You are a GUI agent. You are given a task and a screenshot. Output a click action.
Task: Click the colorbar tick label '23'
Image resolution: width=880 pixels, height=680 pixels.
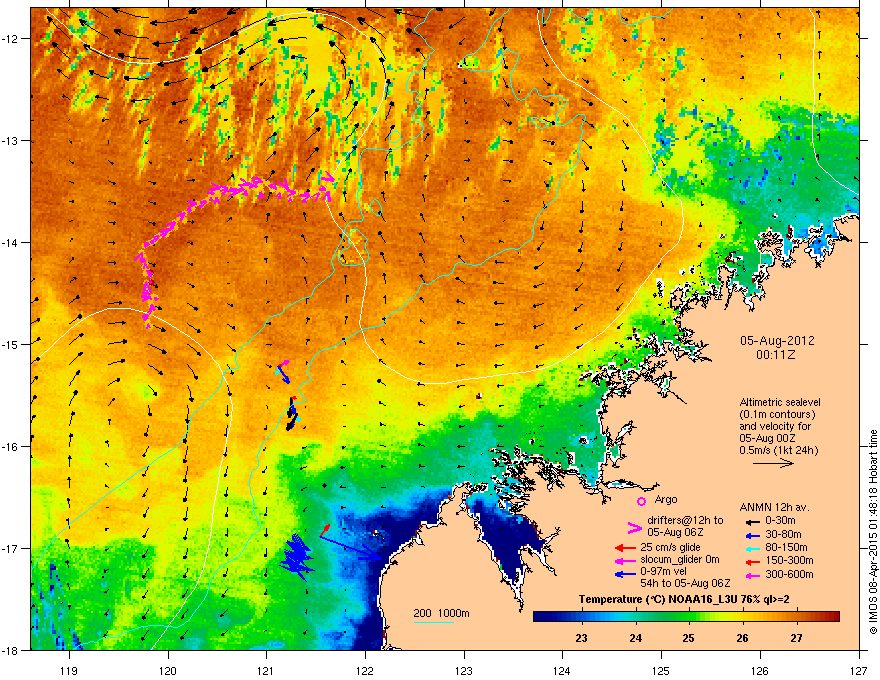click(x=581, y=638)
